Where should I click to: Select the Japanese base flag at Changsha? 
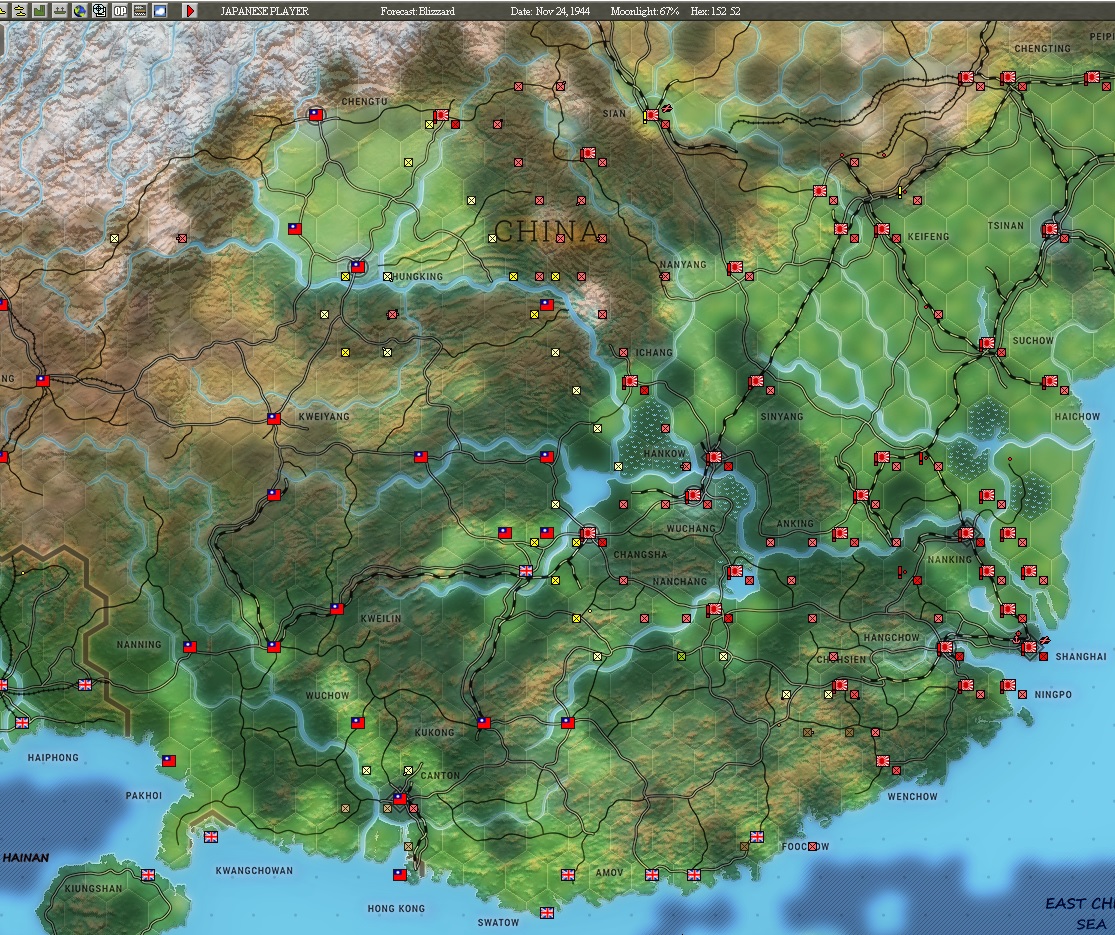coord(588,533)
